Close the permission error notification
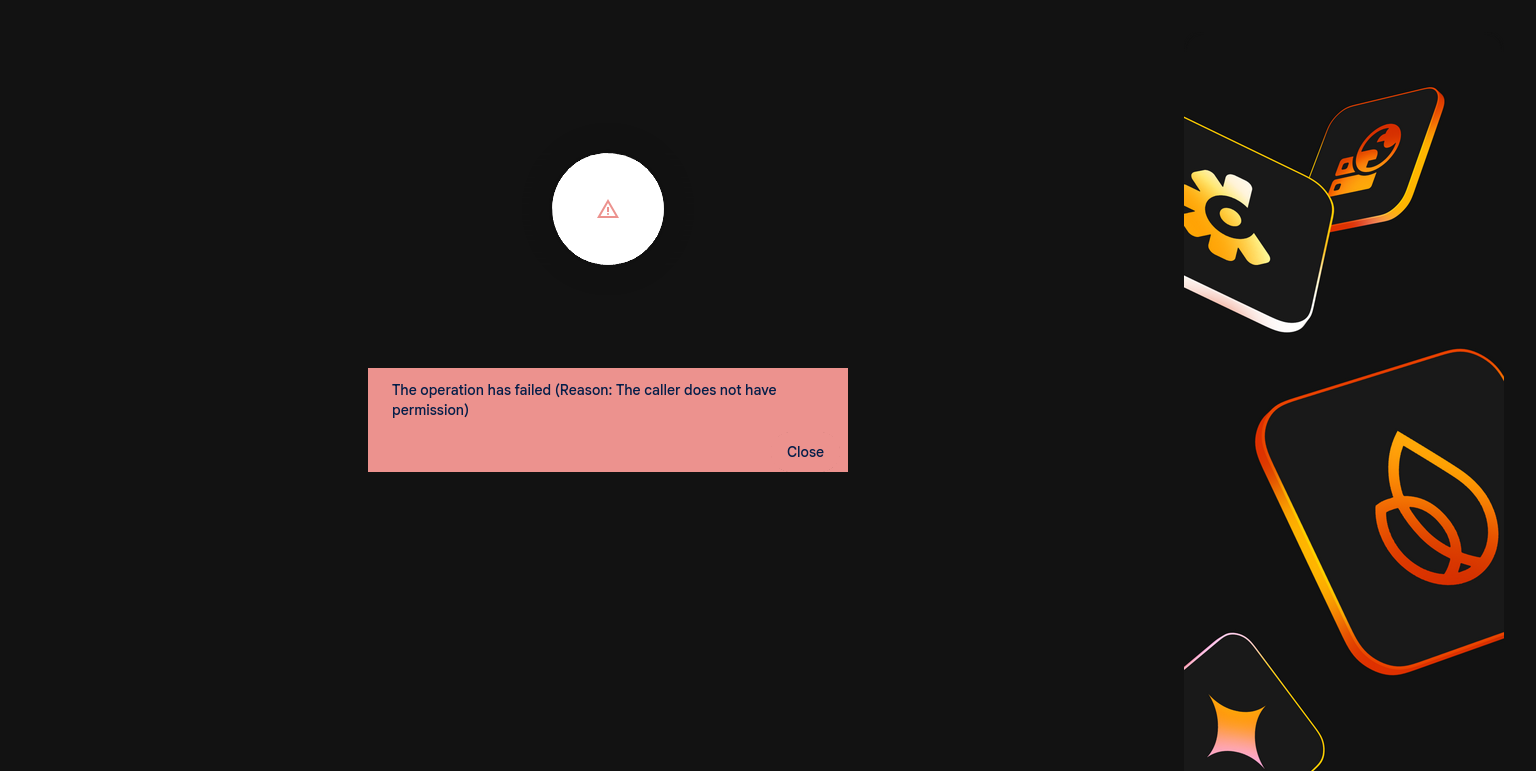Viewport: 1536px width, 771px height. coord(805,452)
